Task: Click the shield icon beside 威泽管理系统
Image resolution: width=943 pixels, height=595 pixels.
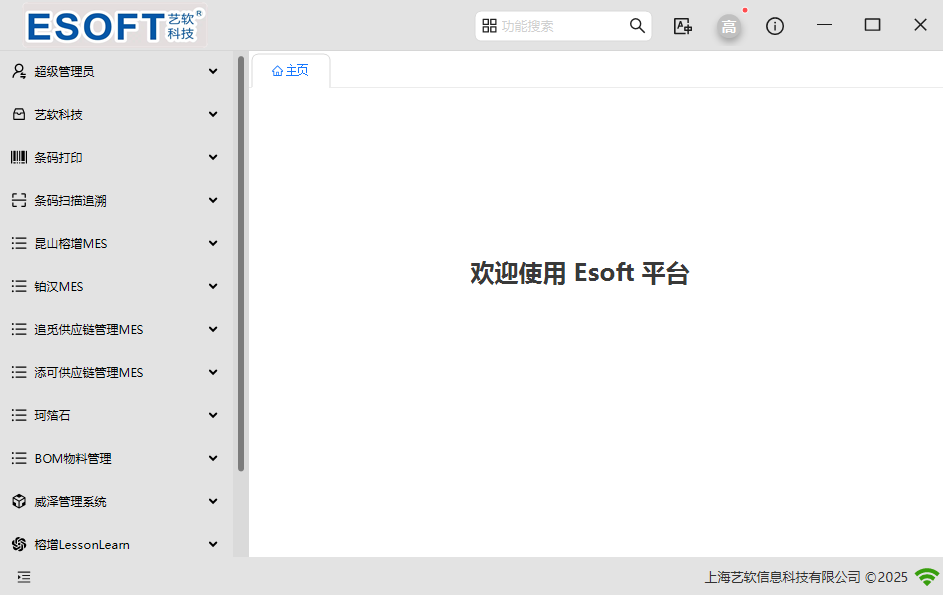Action: (x=18, y=501)
